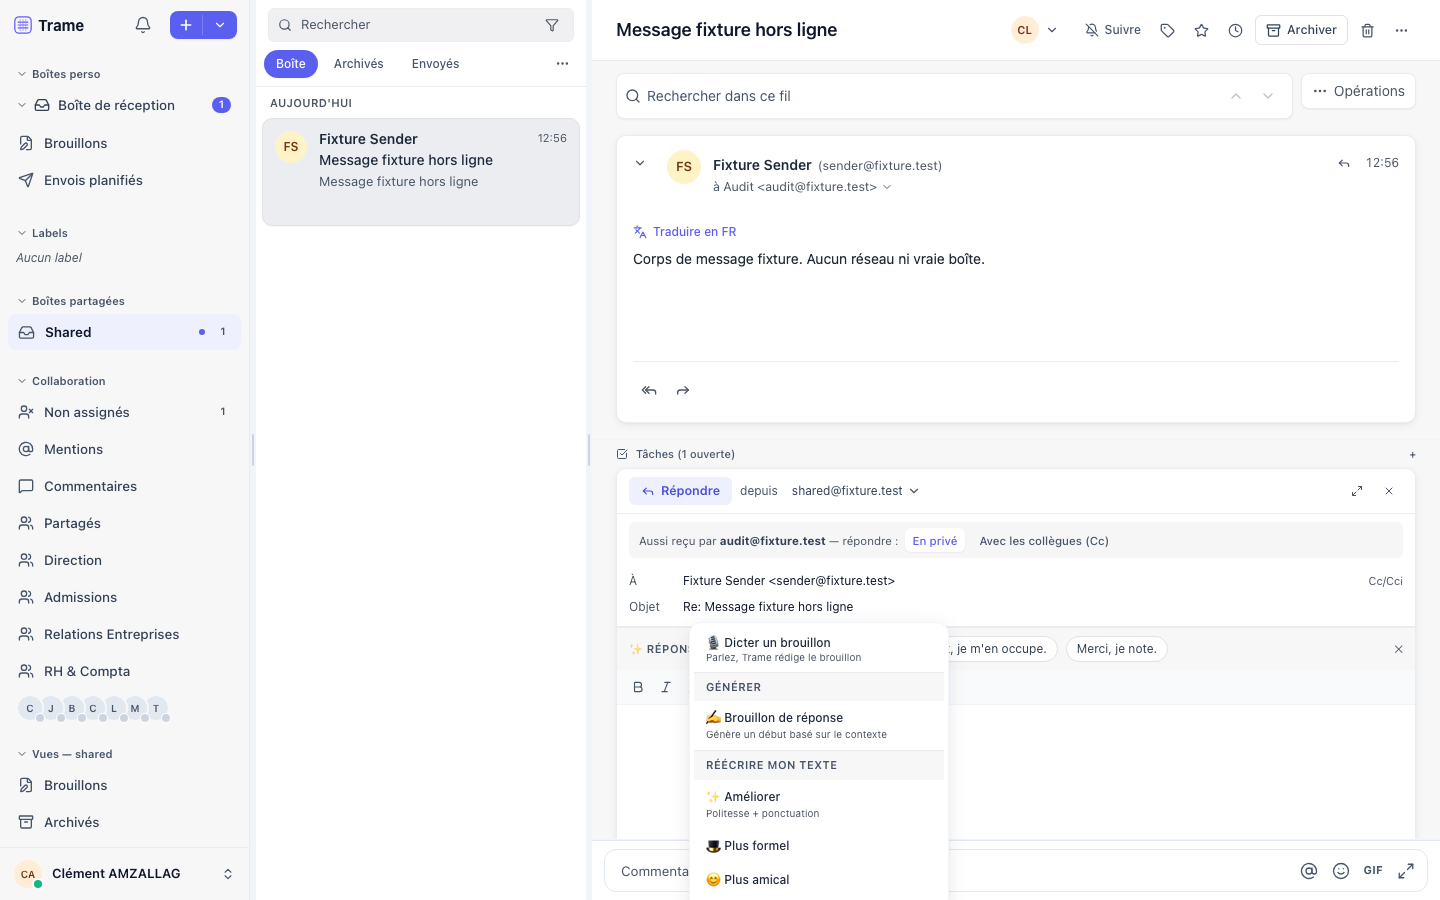Image resolution: width=1440 pixels, height=900 pixels.
Task: Choose Avec les collègues (Cc) option
Action: (x=1044, y=541)
